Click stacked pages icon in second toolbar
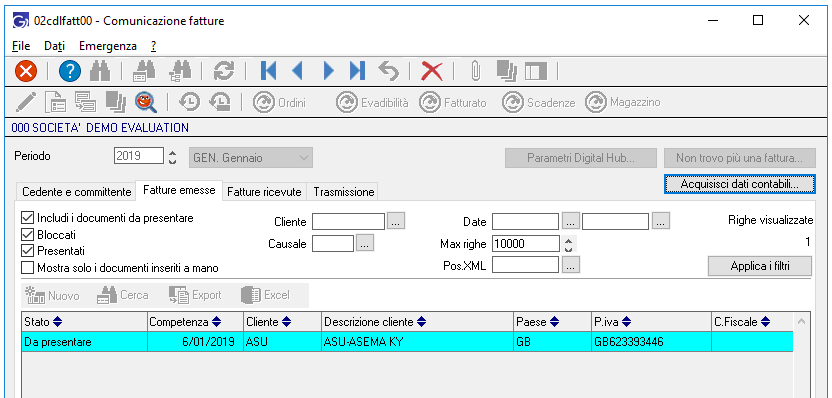This screenshot has width=832, height=398. point(115,102)
